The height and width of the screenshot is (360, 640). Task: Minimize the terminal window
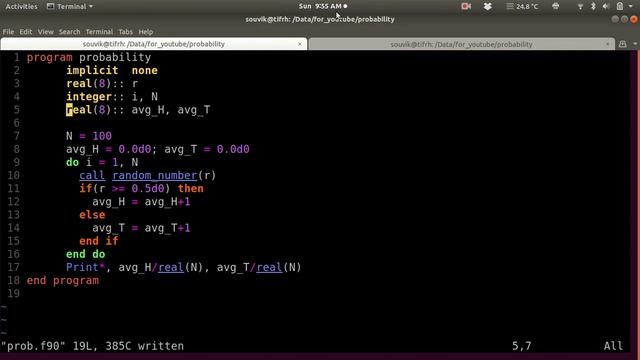pos(615,19)
